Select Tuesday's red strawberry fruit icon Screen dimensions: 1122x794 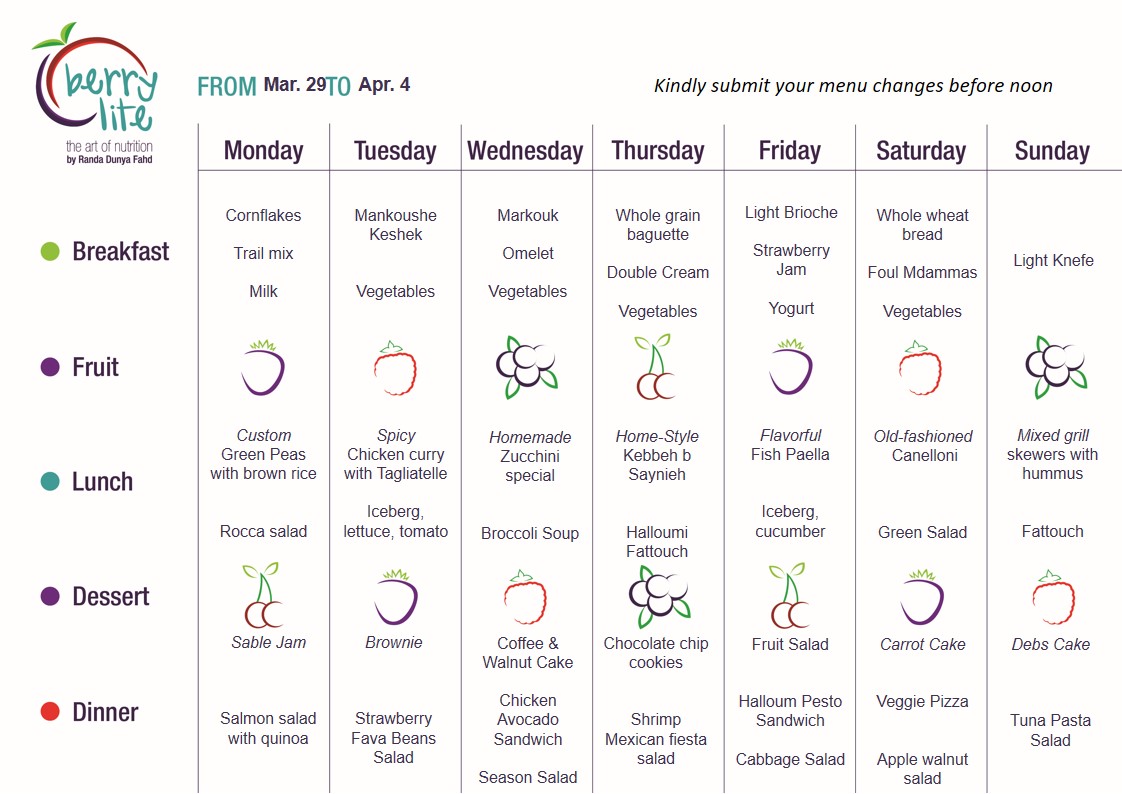(395, 368)
